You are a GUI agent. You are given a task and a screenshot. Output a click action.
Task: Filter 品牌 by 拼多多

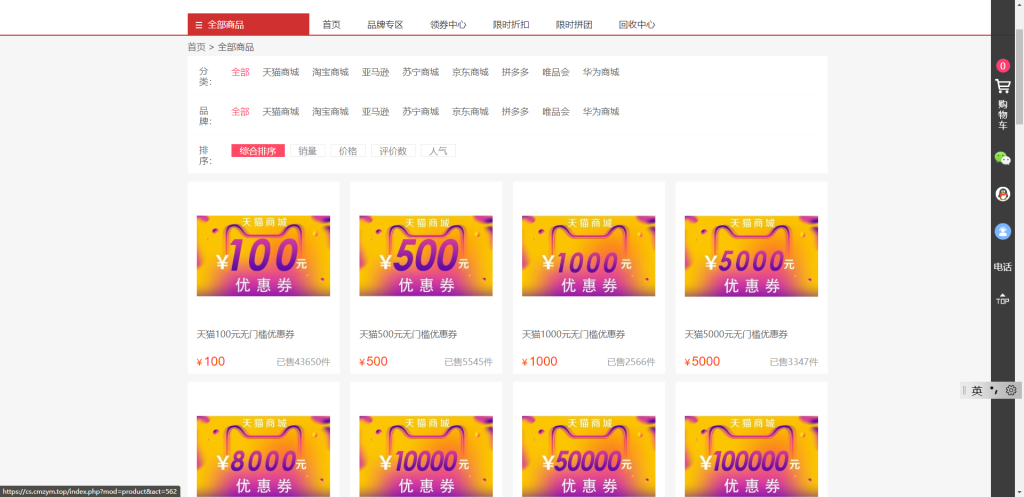click(515, 112)
